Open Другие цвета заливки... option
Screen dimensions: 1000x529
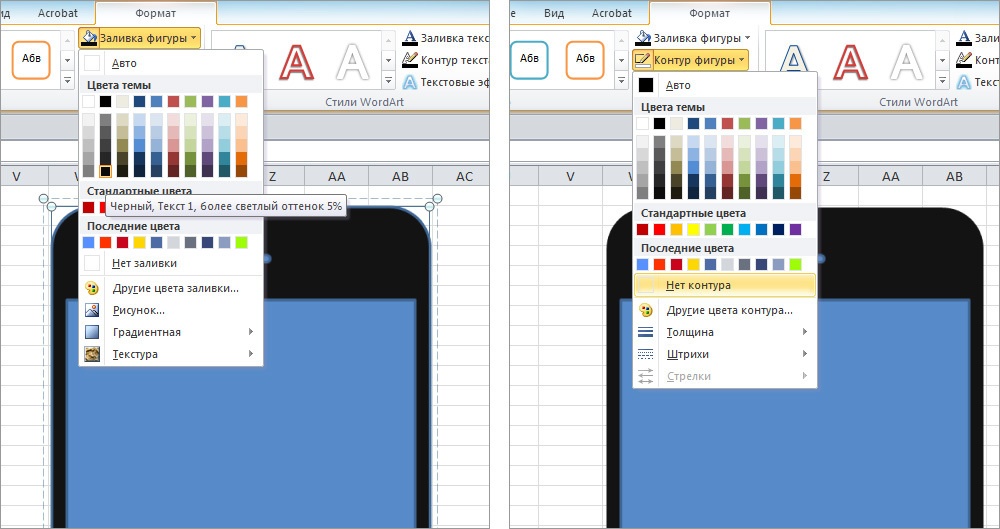[171, 288]
